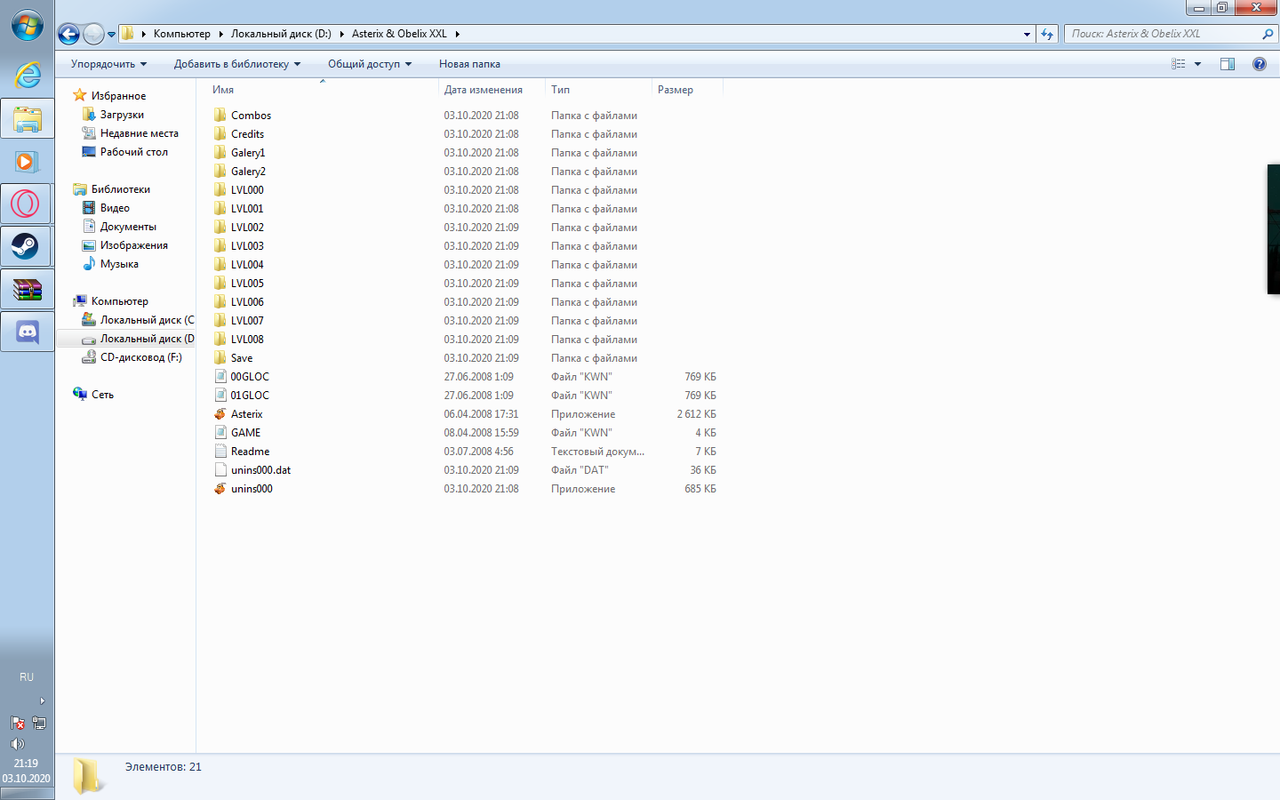Open the Добавить в библиотеку menu
This screenshot has width=1280, height=800.
pyautogui.click(x=237, y=64)
